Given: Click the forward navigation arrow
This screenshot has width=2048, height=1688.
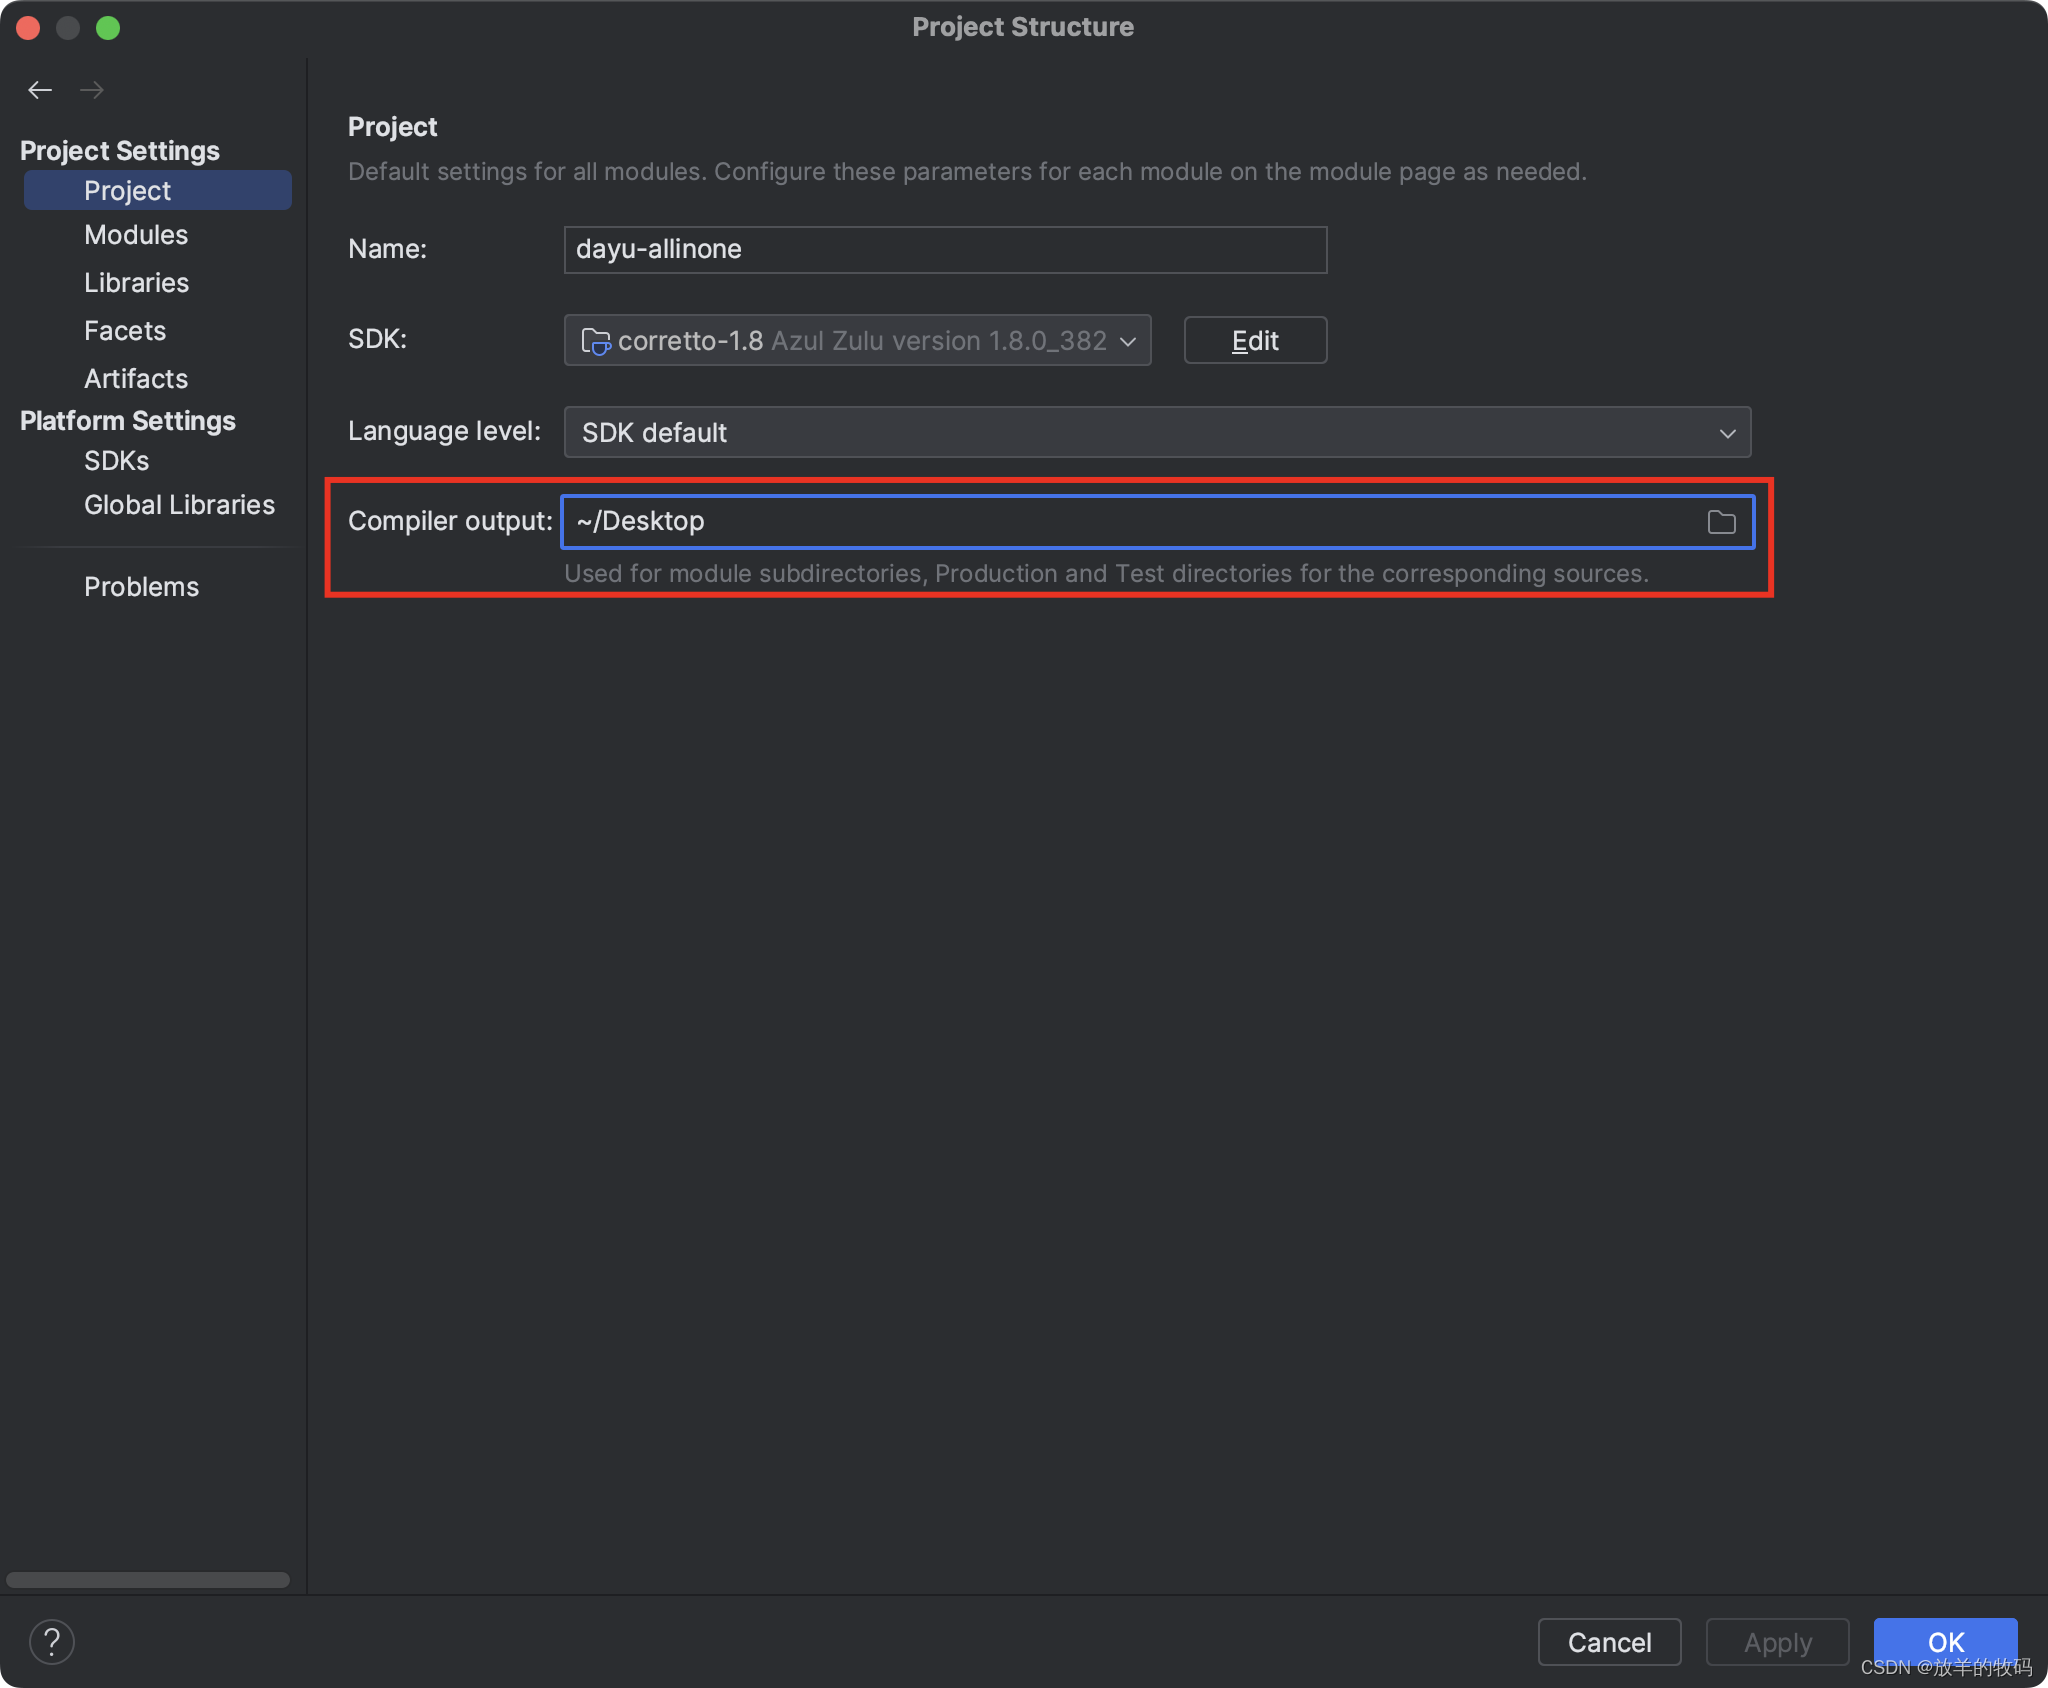Looking at the screenshot, I should click(92, 90).
